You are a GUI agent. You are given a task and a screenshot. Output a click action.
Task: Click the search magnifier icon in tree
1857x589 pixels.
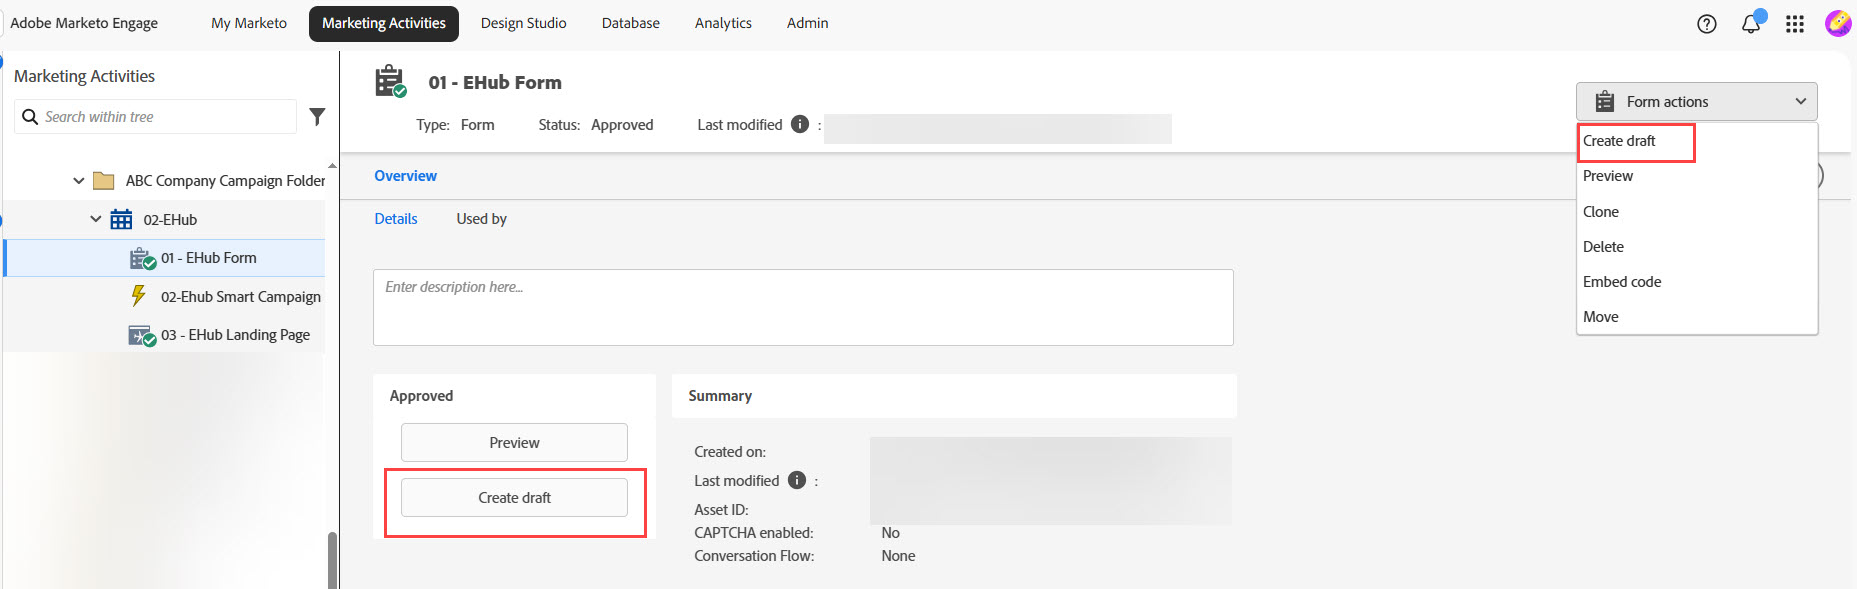tap(30, 117)
